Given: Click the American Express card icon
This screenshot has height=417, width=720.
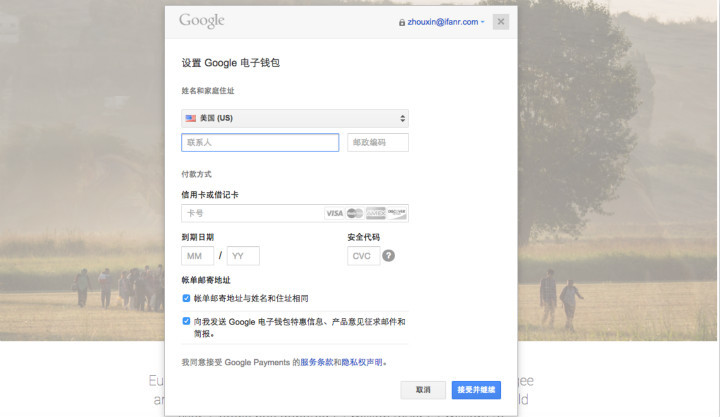Looking at the screenshot, I should click(x=376, y=213).
